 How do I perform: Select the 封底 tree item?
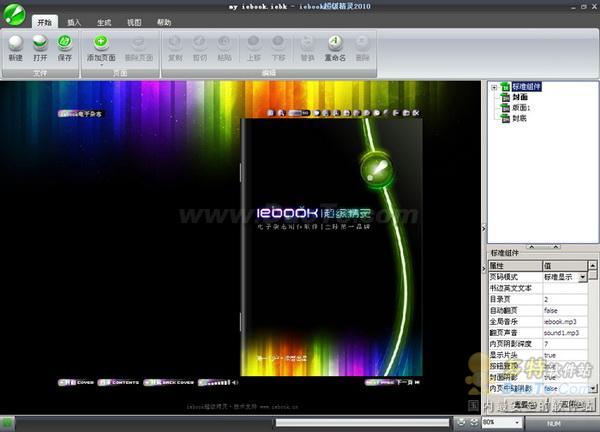coord(519,119)
